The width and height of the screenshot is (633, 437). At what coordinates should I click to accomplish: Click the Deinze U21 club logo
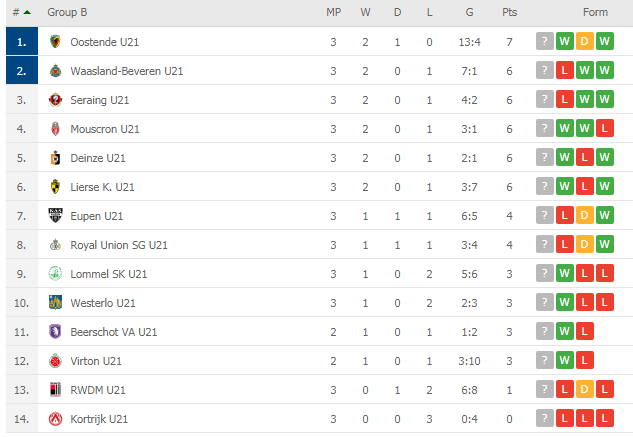[x=55, y=158]
